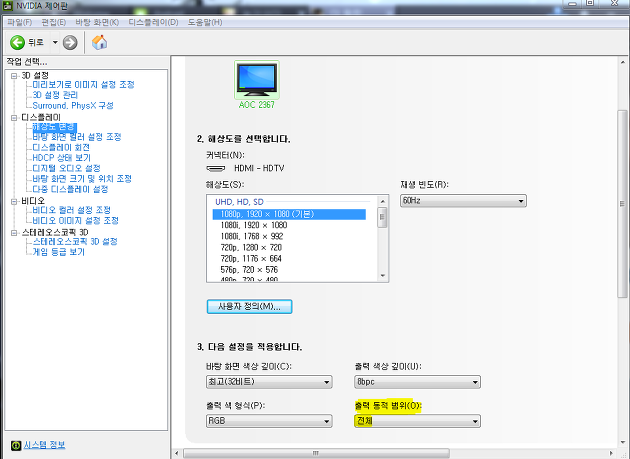The width and height of the screenshot is (630, 459).
Task: Open the 편집(E) menu
Action: pos(53,22)
